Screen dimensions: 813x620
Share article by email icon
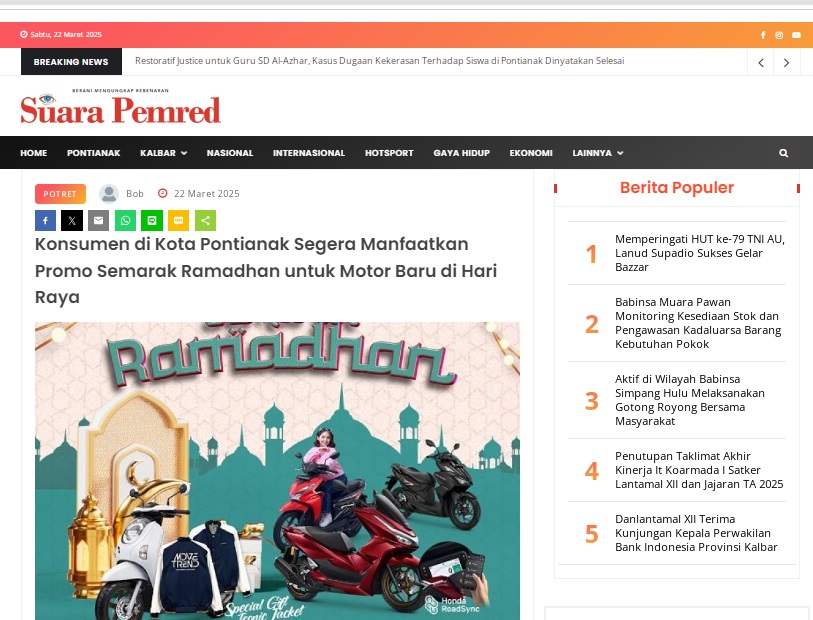point(99,220)
